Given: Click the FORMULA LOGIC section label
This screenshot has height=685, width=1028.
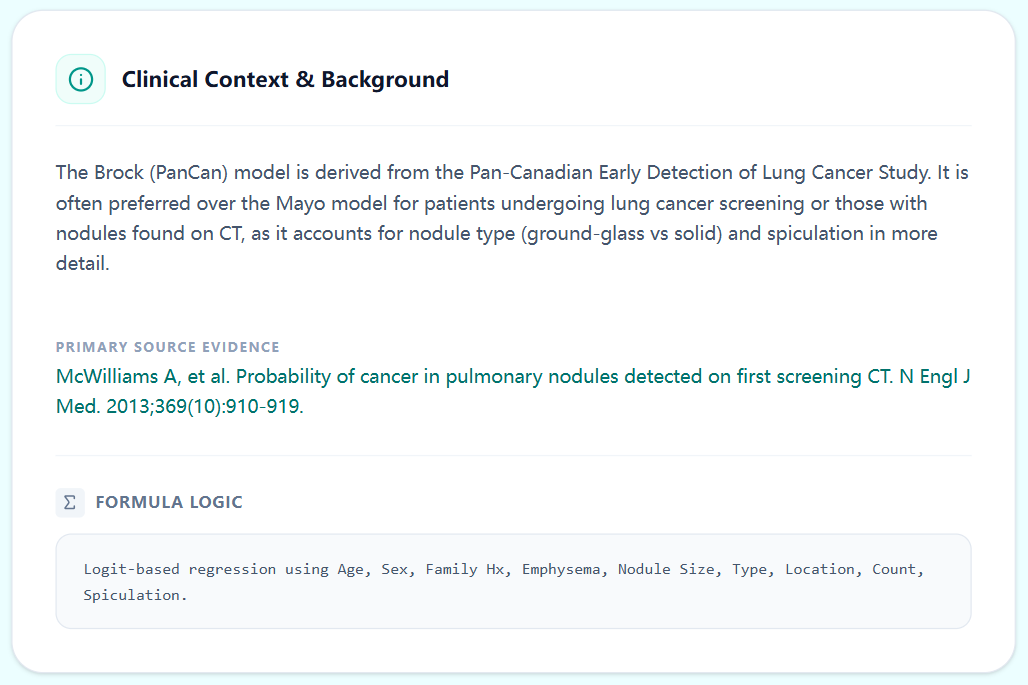Looking at the screenshot, I should point(169,502).
